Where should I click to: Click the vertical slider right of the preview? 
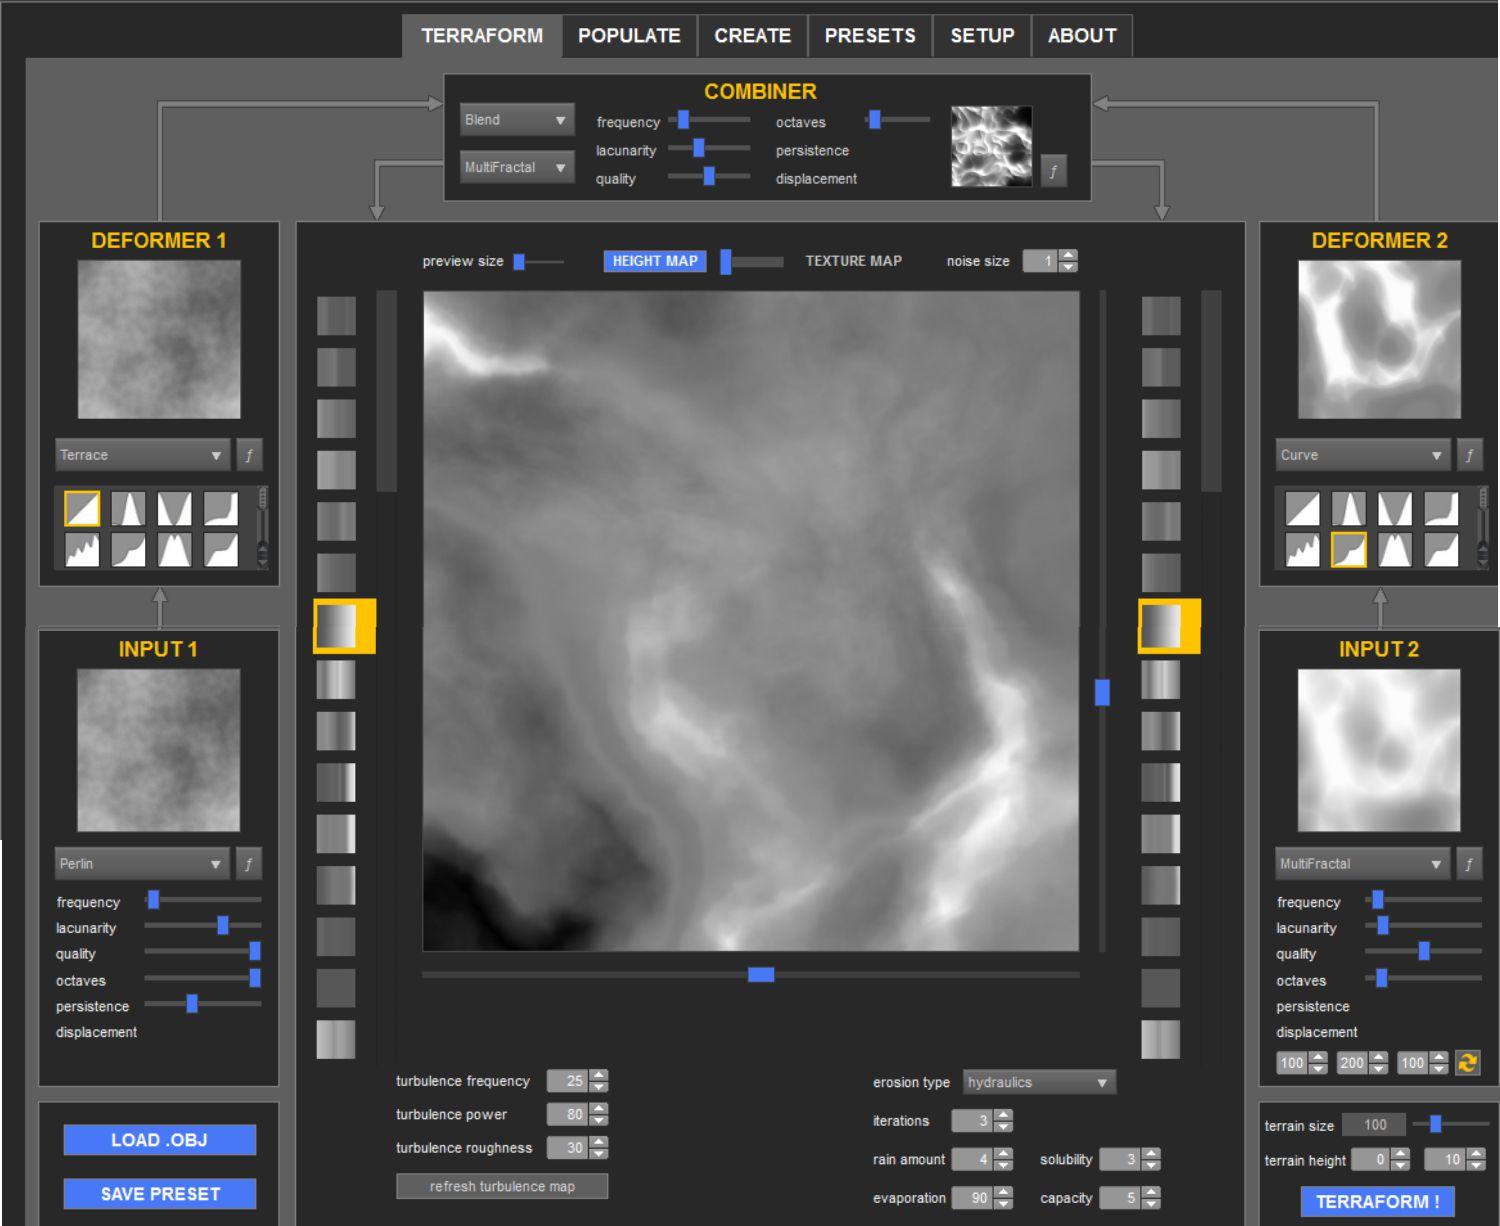point(1102,621)
